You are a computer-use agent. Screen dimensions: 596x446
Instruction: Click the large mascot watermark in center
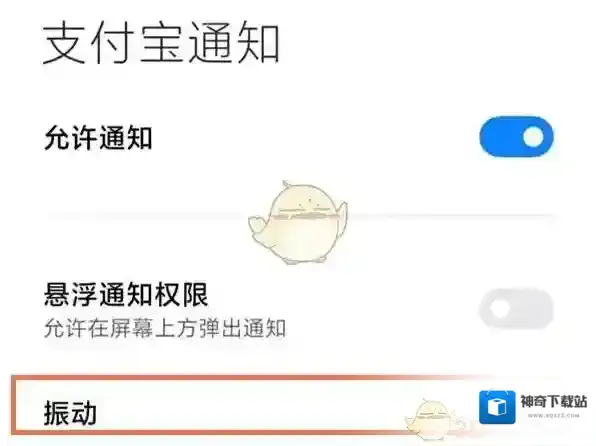pos(298,222)
